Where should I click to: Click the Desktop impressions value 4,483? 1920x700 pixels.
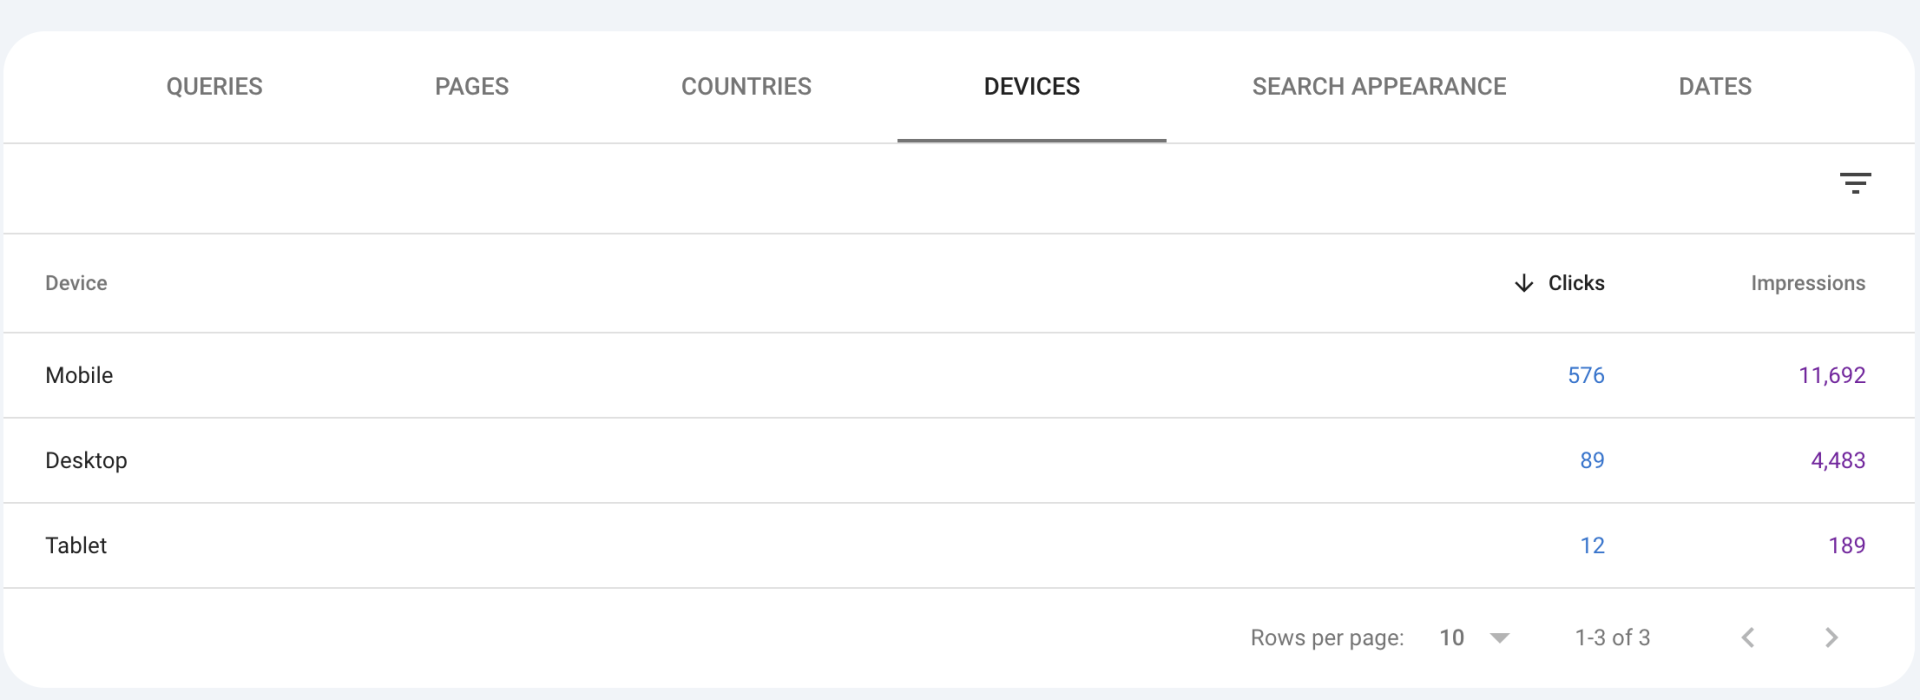(1837, 460)
